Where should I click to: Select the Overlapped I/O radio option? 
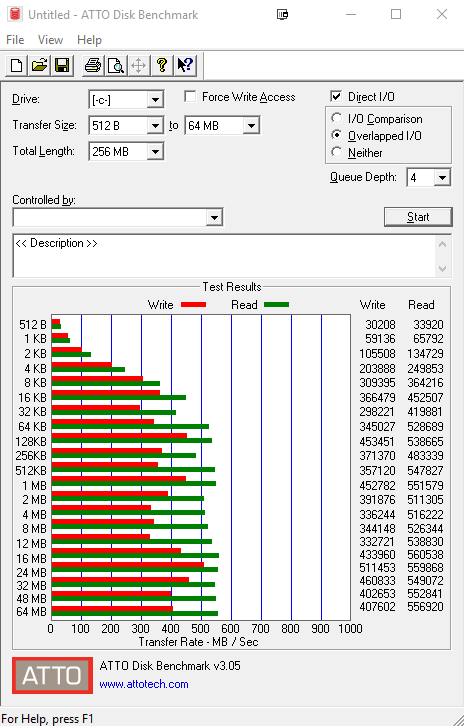[337, 135]
